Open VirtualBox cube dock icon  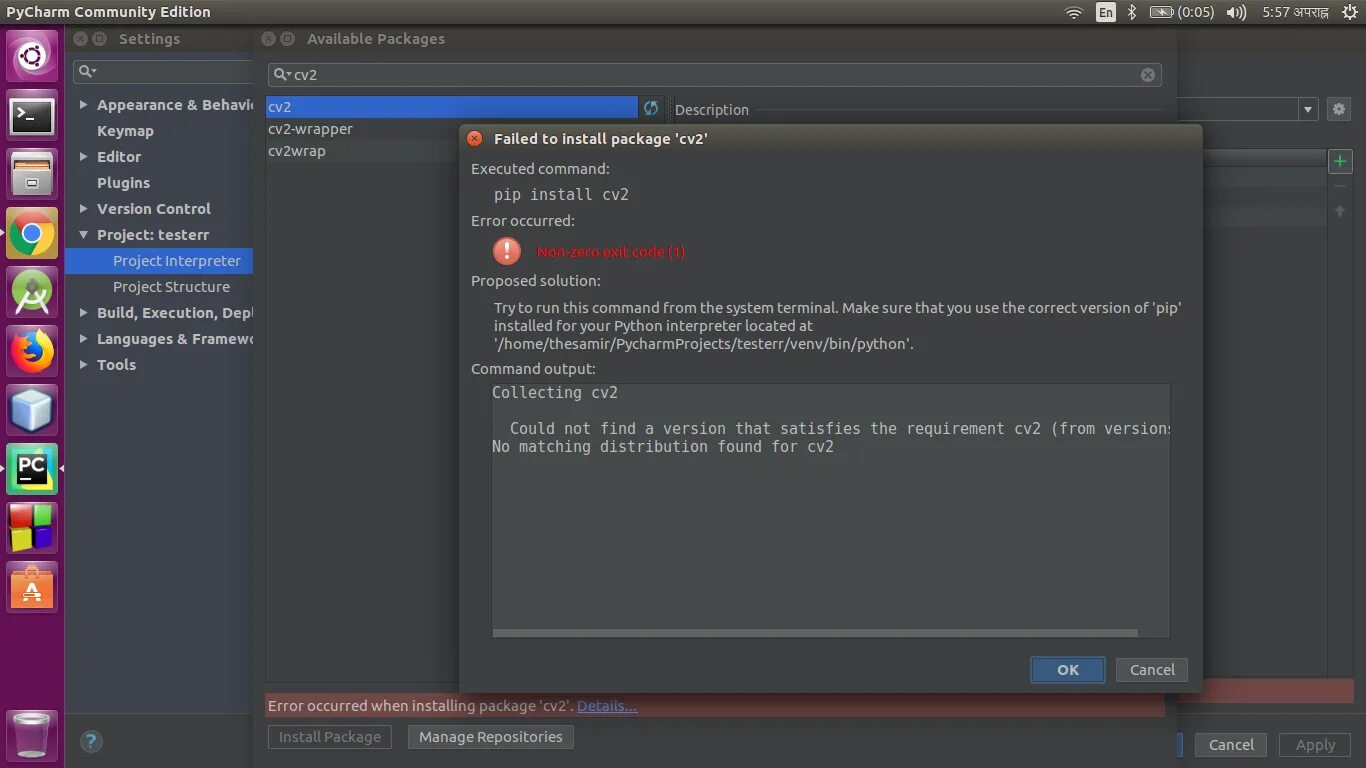(32, 410)
